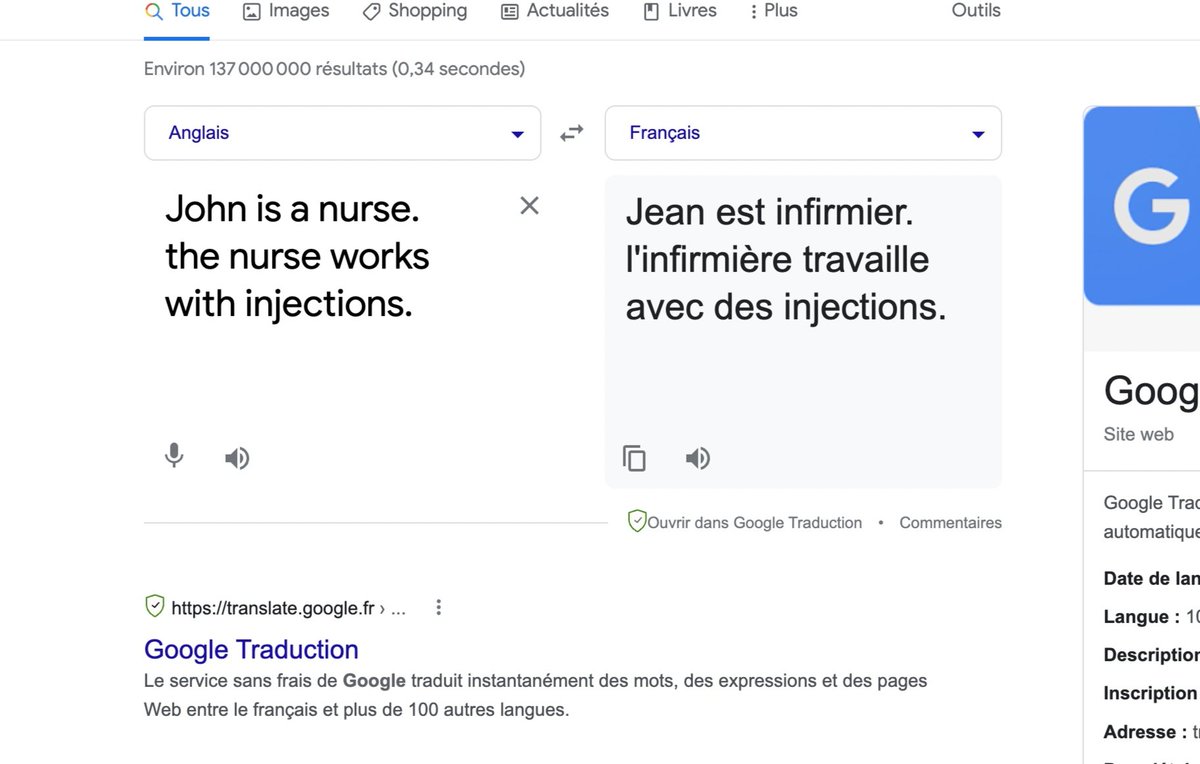Send feedback via the Commentaires link
Image resolution: width=1200 pixels, height=764 pixels.
tap(949, 522)
